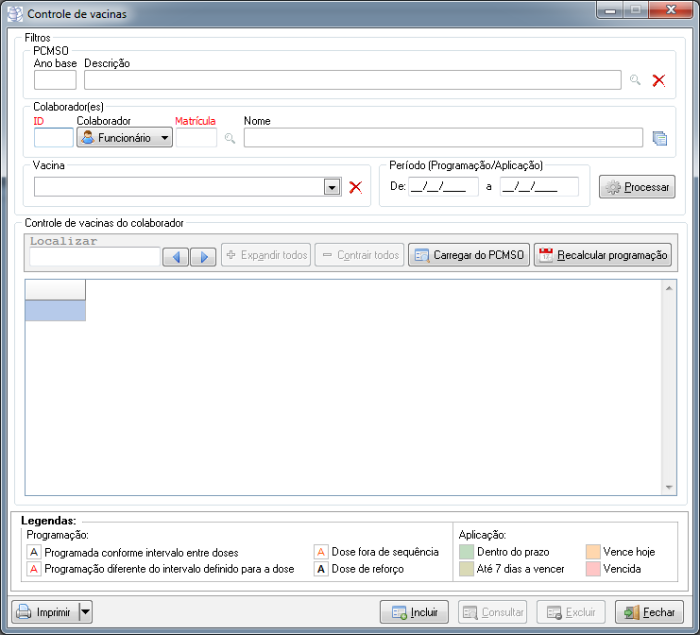Click the Imprimir printer button
Screen dimensions: 700x635
(44, 612)
